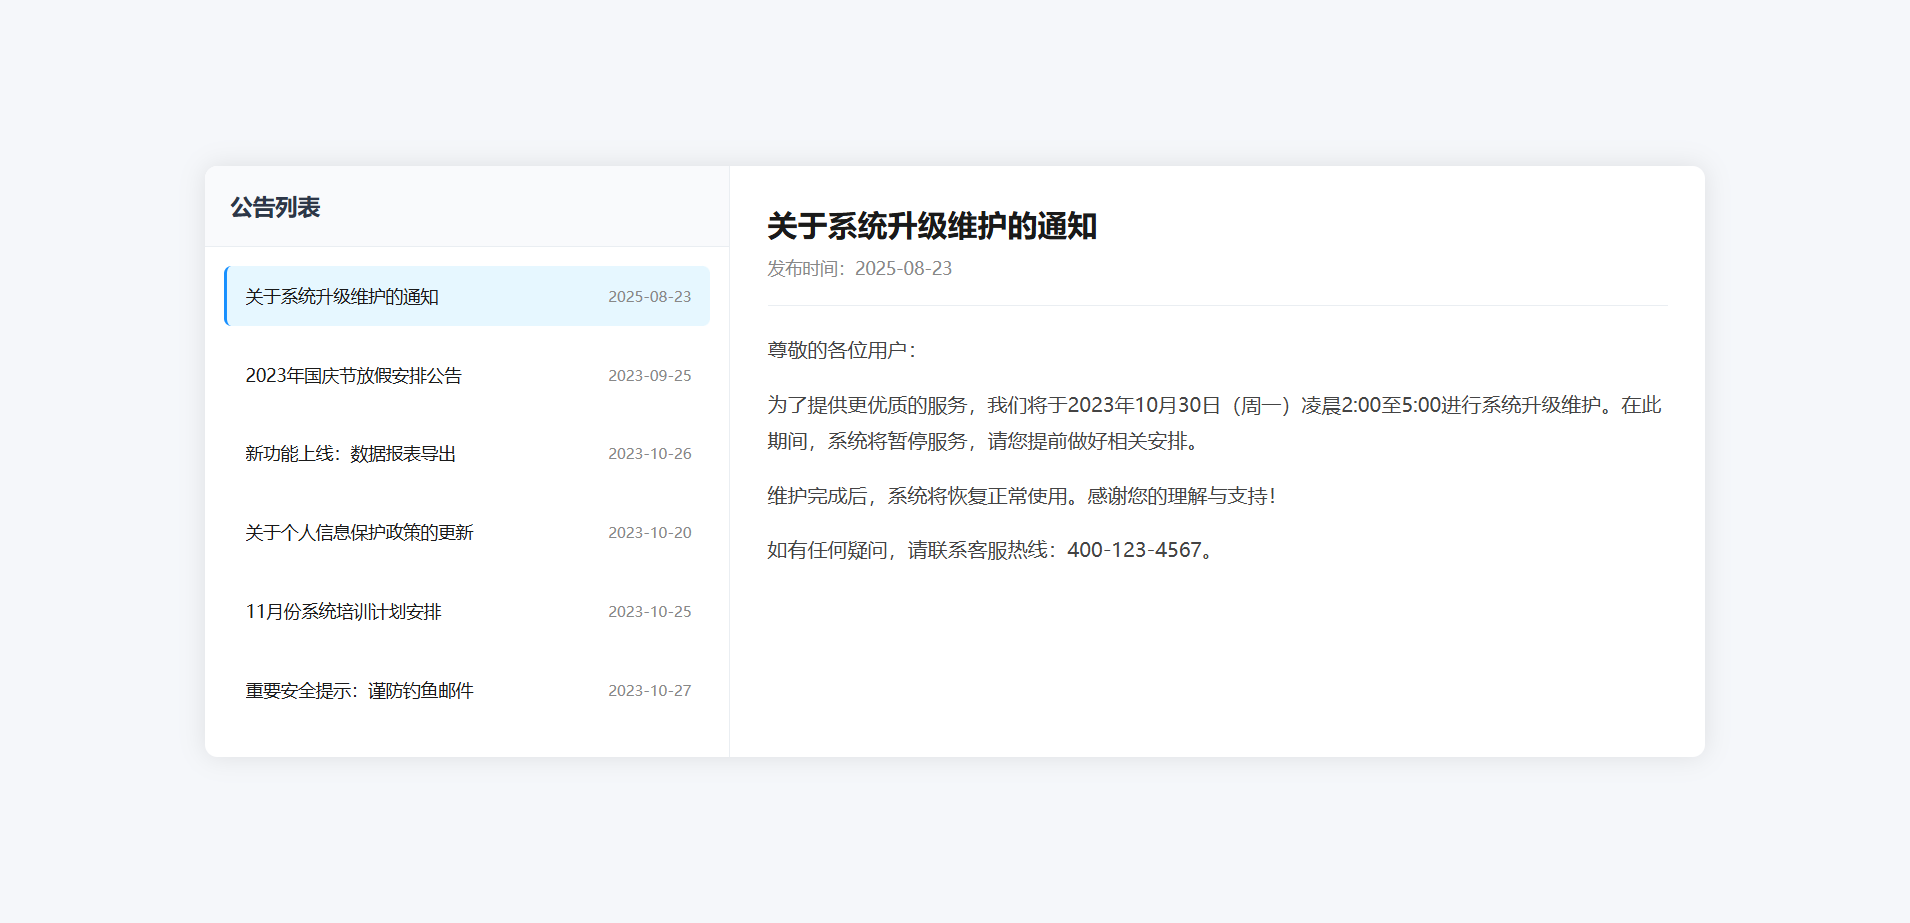Select 关于个人信息保护政策的更新 in the list
1910x923 pixels.
tap(359, 533)
